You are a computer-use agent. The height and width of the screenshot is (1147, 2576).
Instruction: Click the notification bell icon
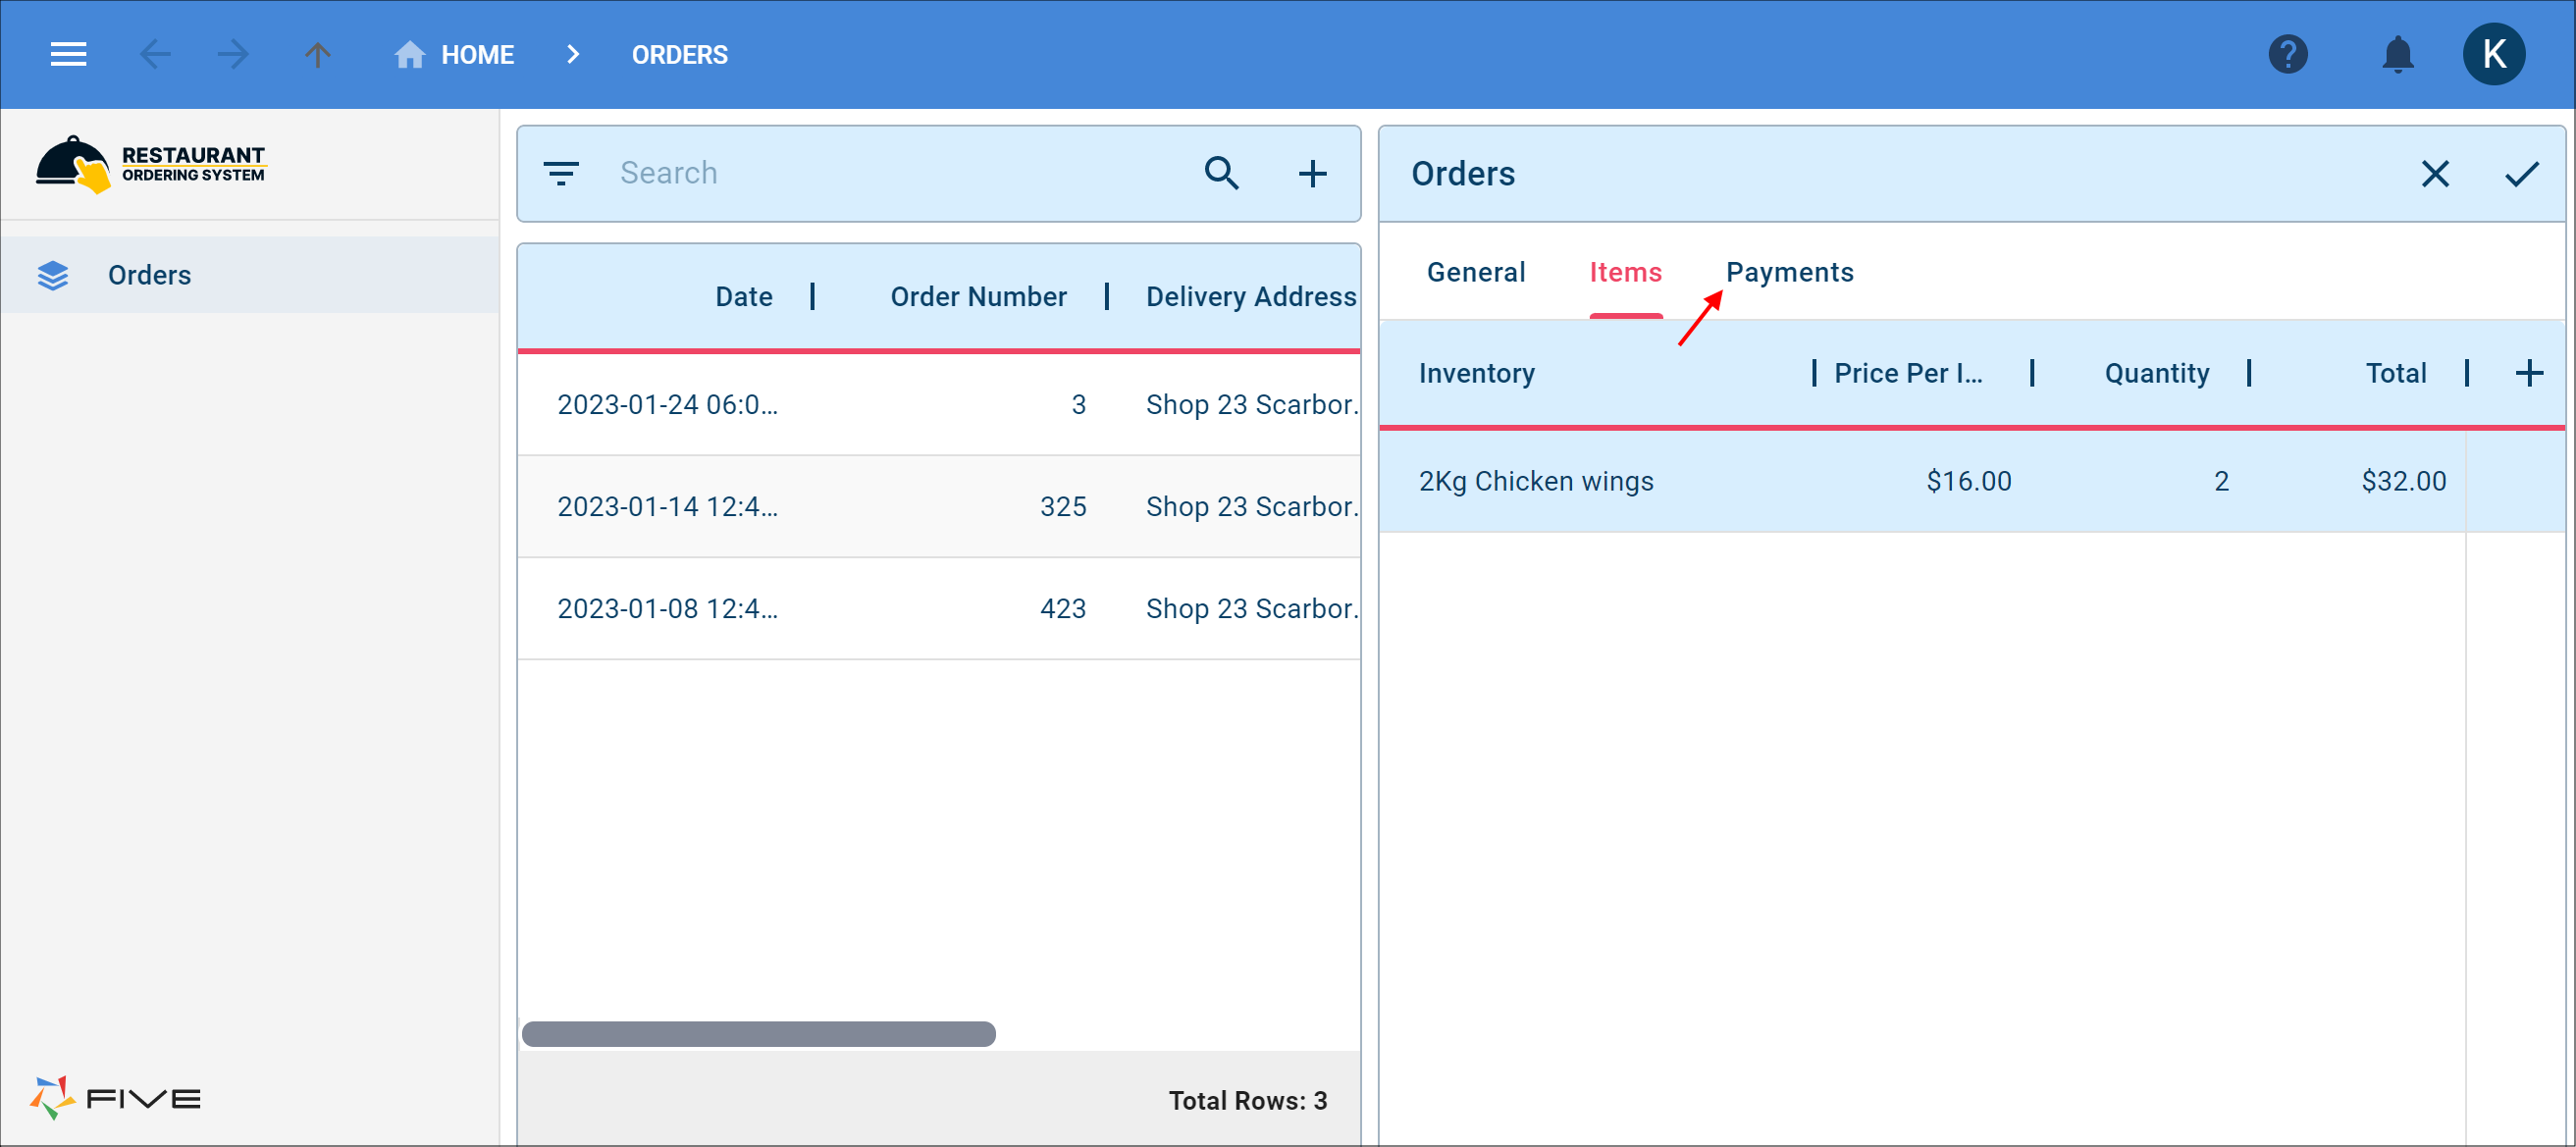coord(2397,54)
